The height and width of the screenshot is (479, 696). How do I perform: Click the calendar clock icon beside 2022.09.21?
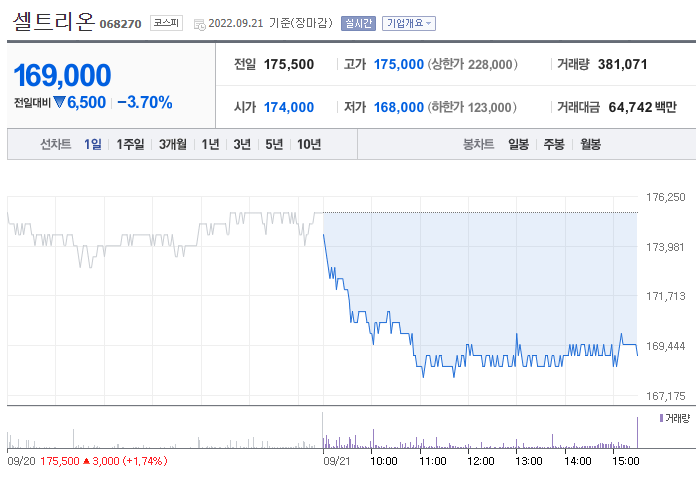(x=200, y=24)
